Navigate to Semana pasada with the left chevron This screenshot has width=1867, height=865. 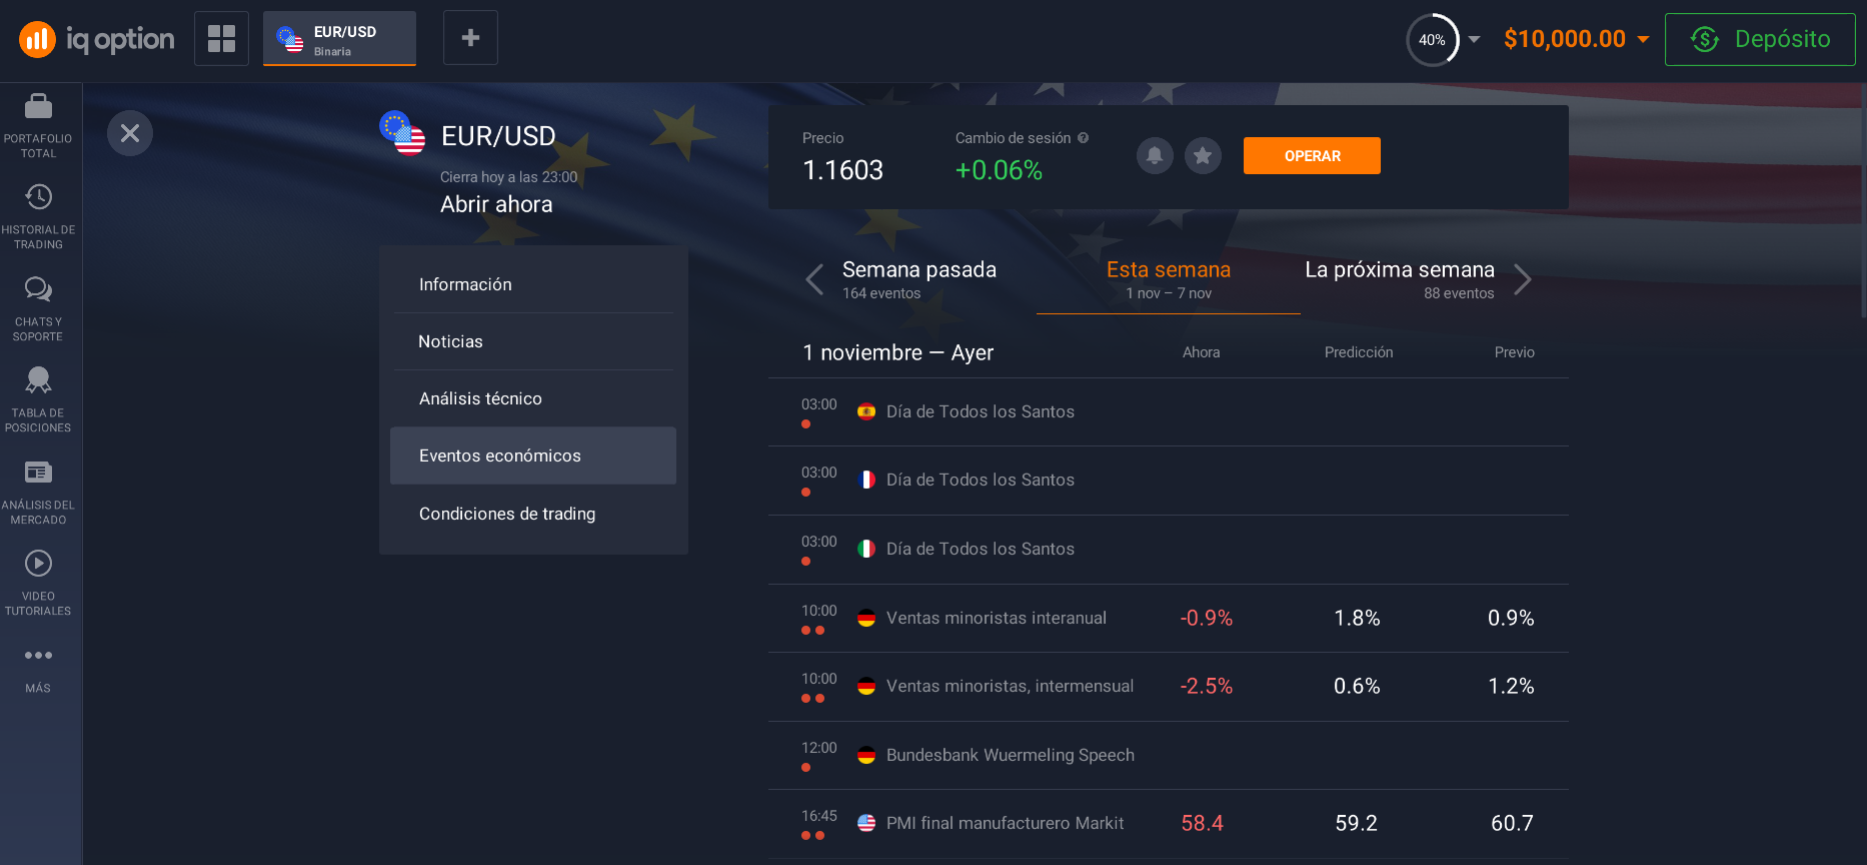point(813,279)
